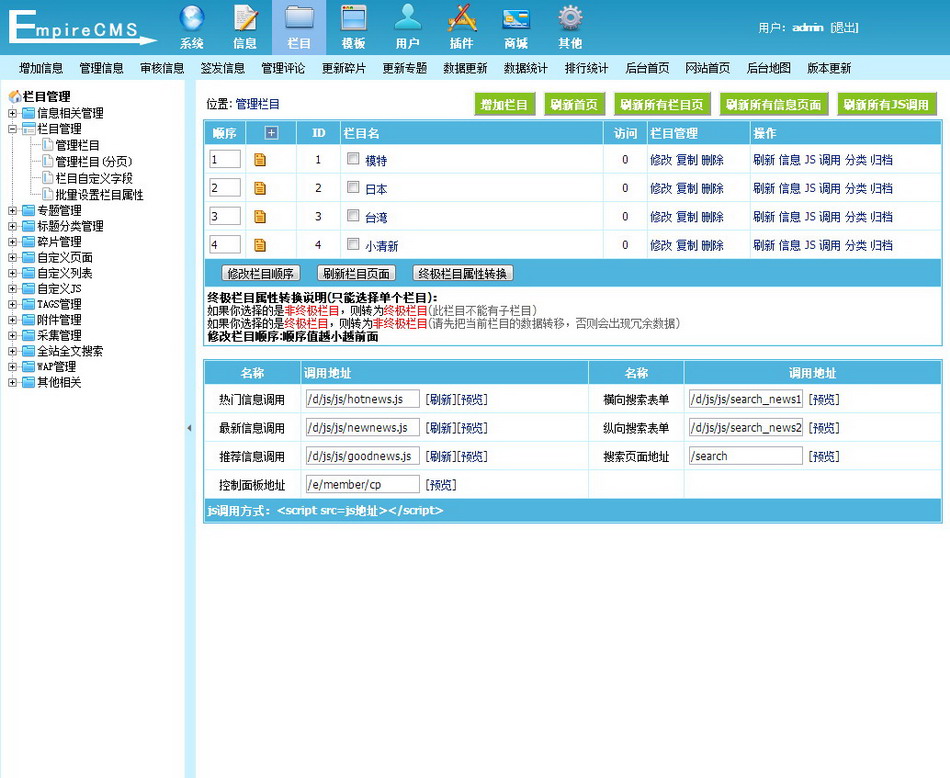Click the orange page icon in 小清新 row

[260, 245]
